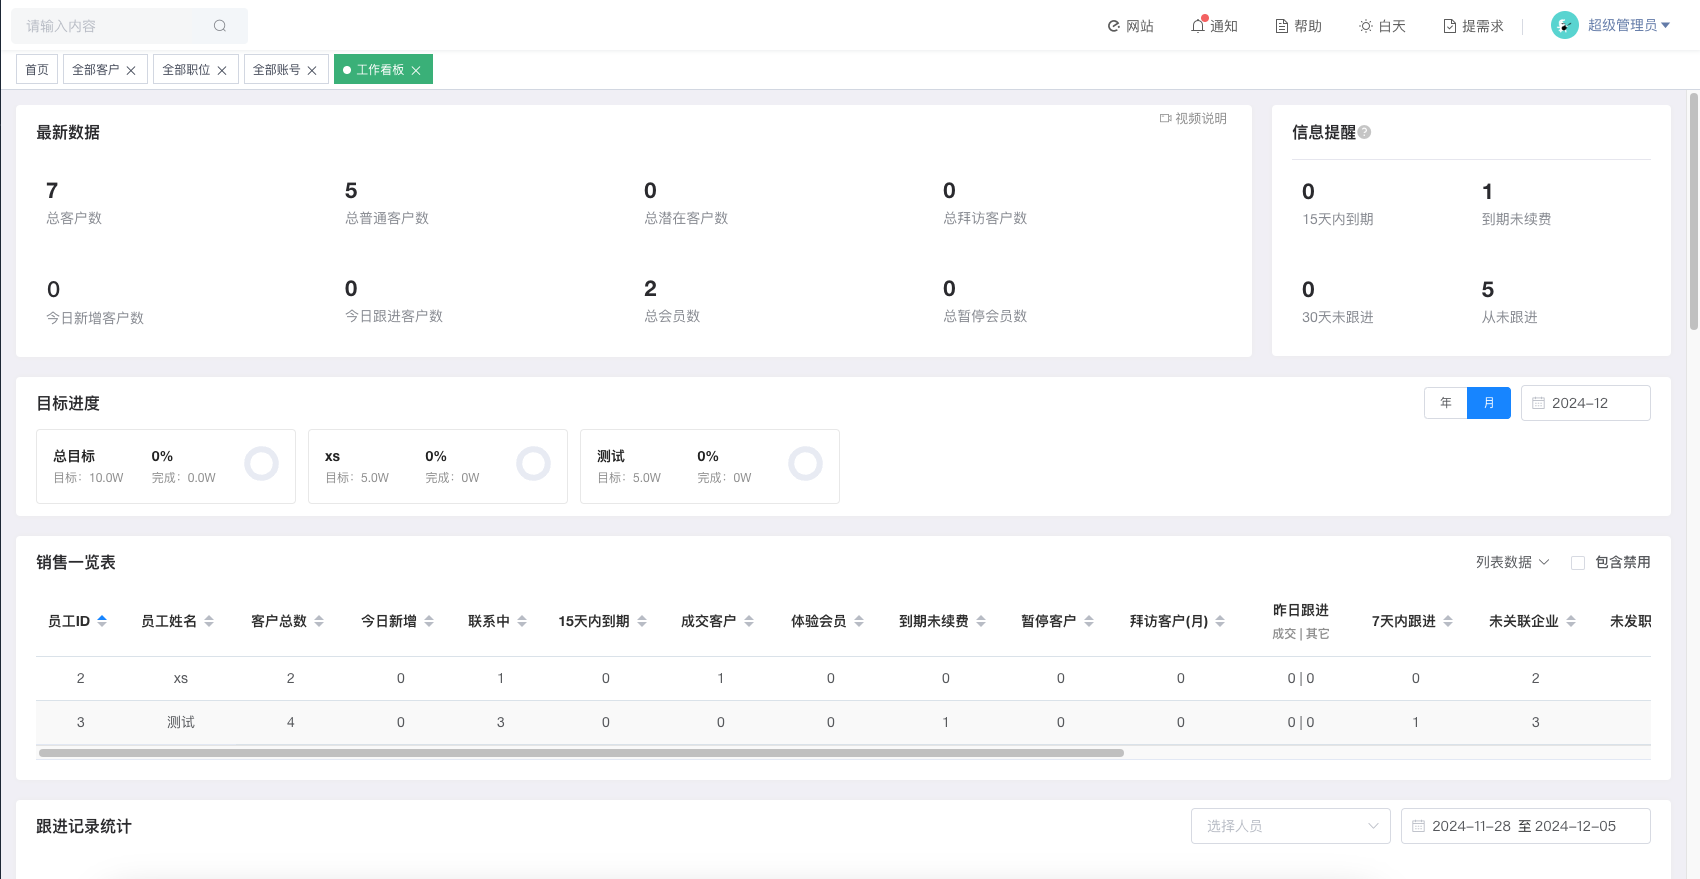Screen dimensions: 1700x879
Task: Click the 视频说明 video icon
Action: pos(1165,118)
